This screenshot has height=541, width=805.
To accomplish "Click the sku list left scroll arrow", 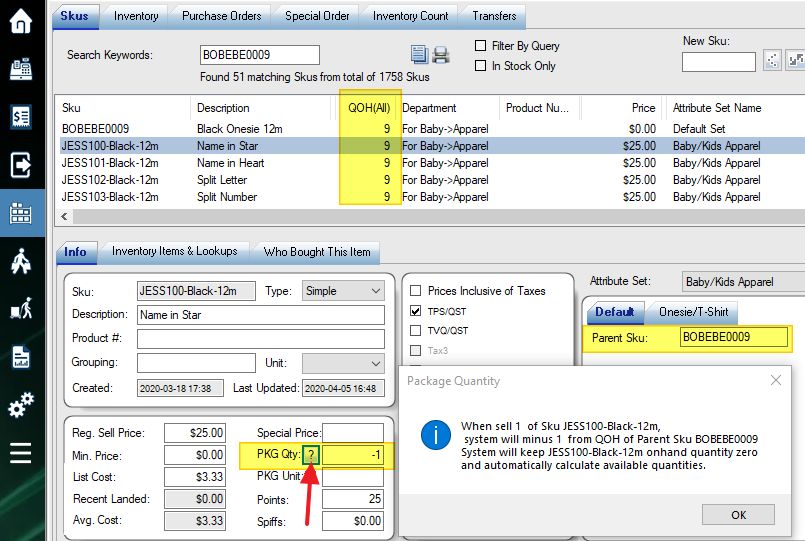I will point(64,217).
